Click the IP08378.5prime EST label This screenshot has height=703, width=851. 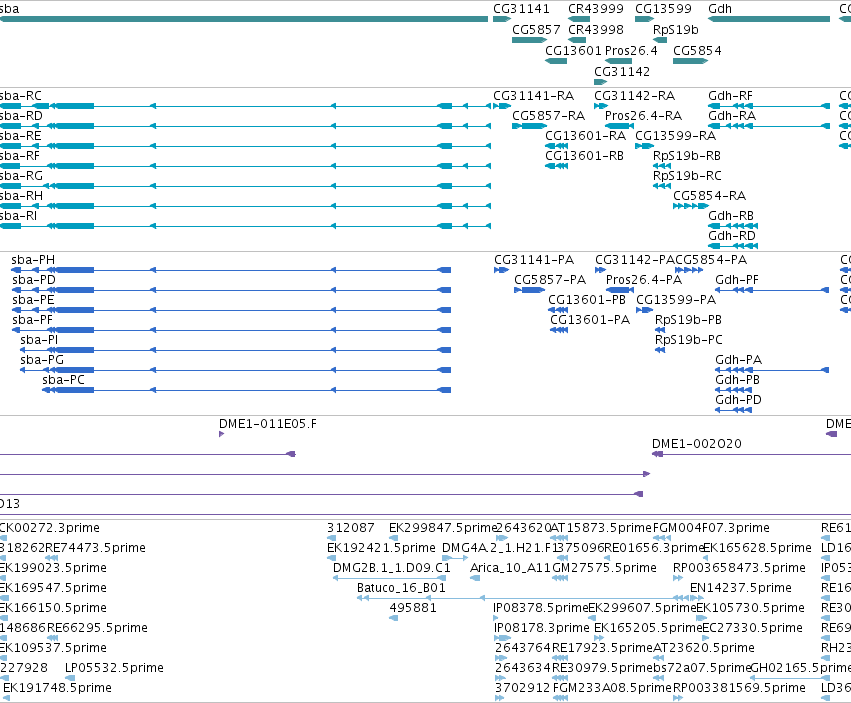[540, 607]
